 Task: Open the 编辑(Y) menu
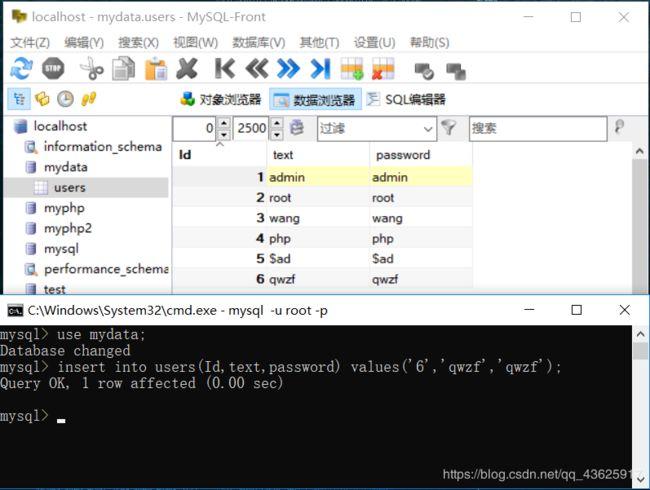[84, 43]
